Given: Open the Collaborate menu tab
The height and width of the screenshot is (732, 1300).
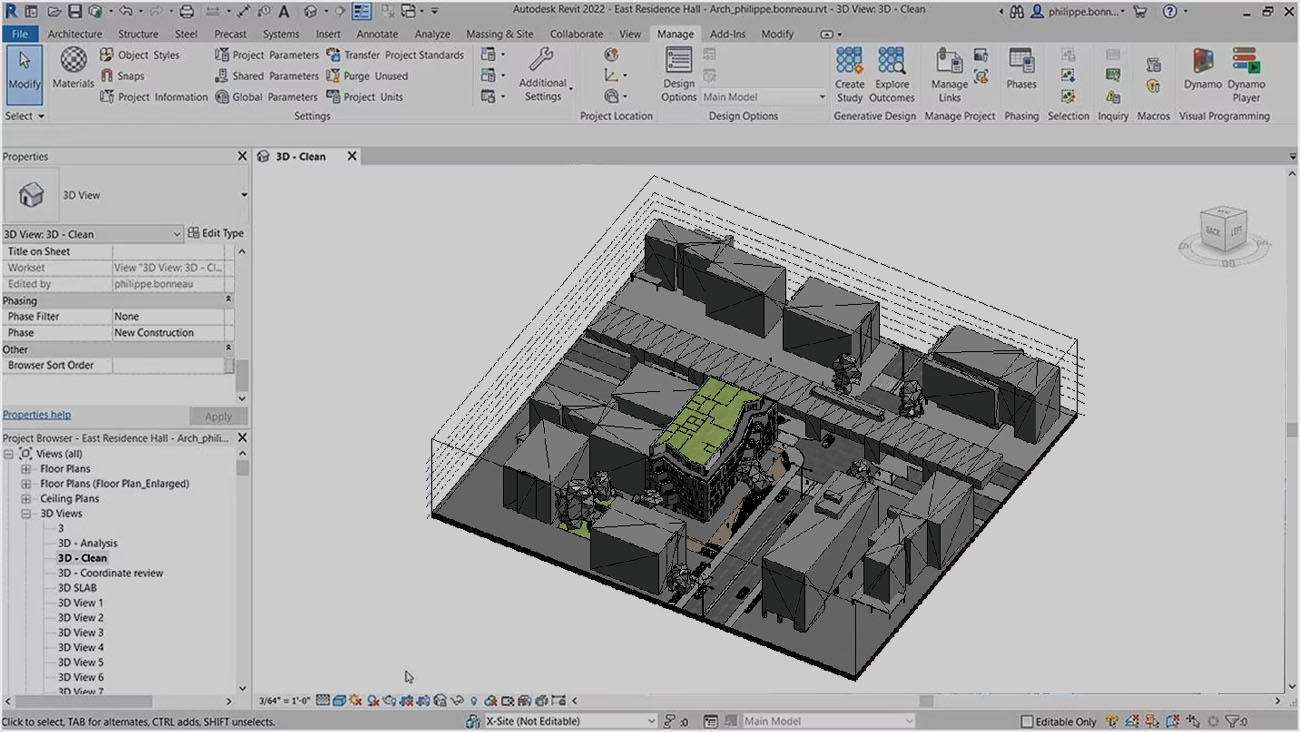Looking at the screenshot, I should (577, 33).
